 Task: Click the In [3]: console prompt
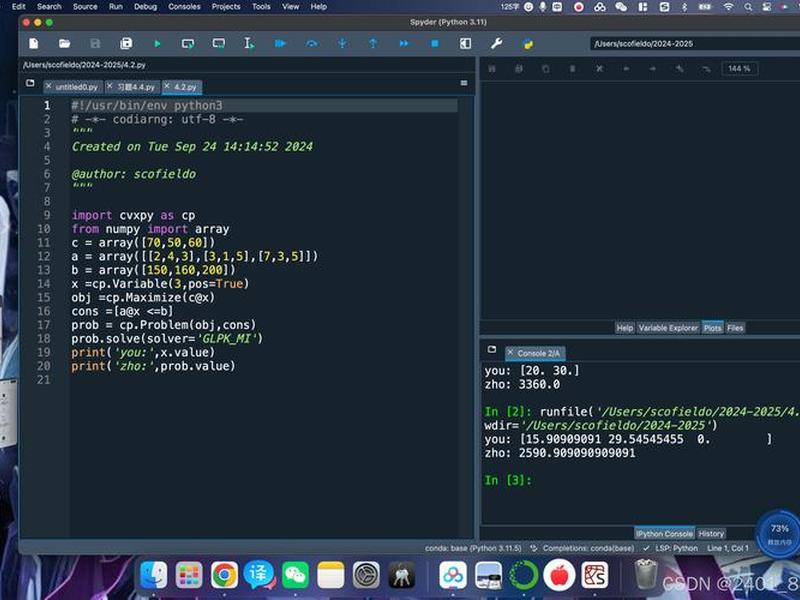point(508,481)
